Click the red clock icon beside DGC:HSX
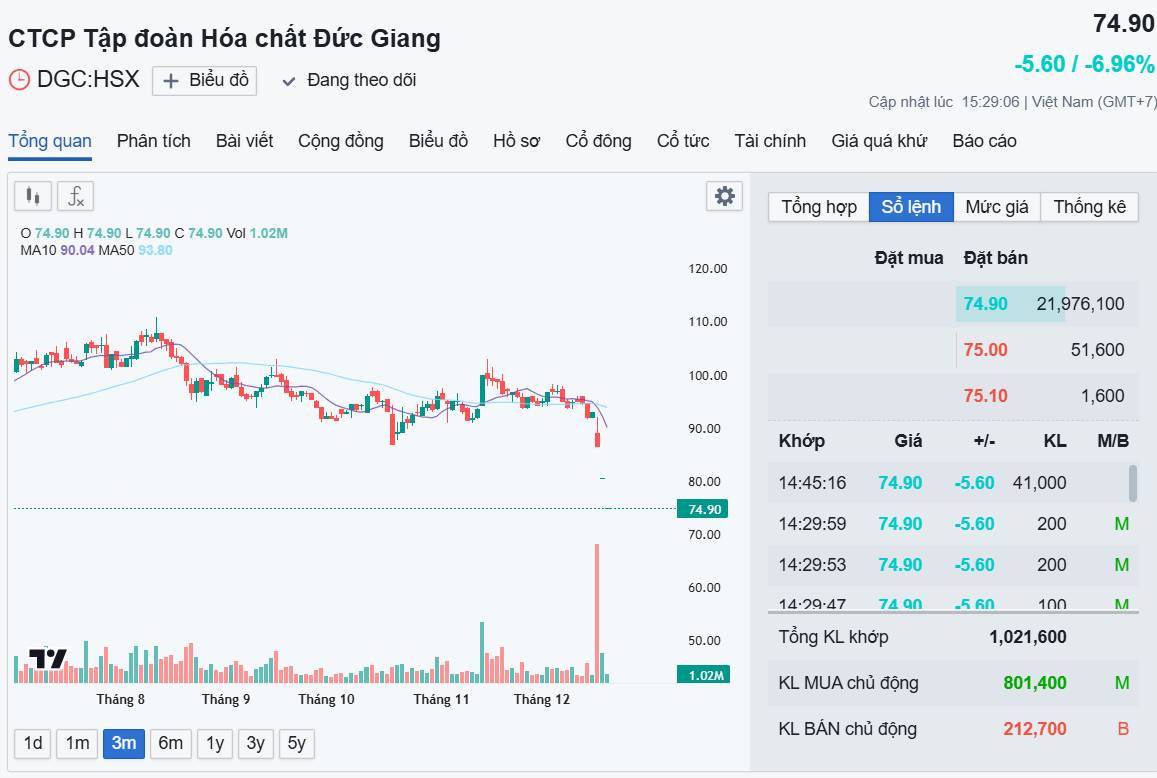The width and height of the screenshot is (1157, 778). (x=18, y=79)
